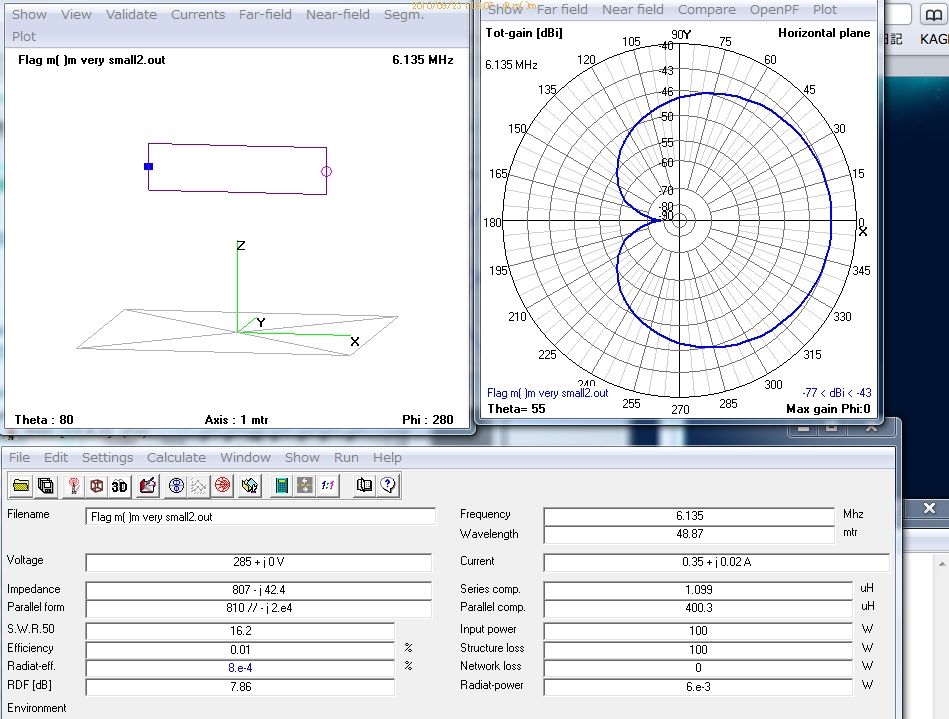Open the Show menu in the geometry window
Screen dimensions: 949x719
coord(29,15)
